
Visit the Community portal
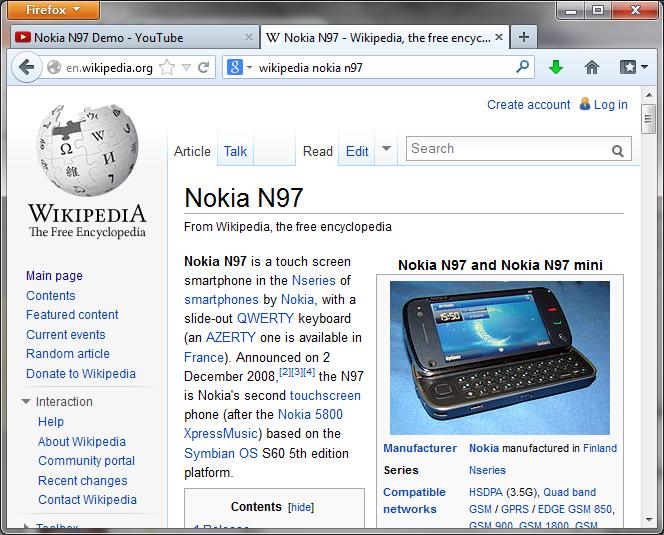(x=86, y=461)
